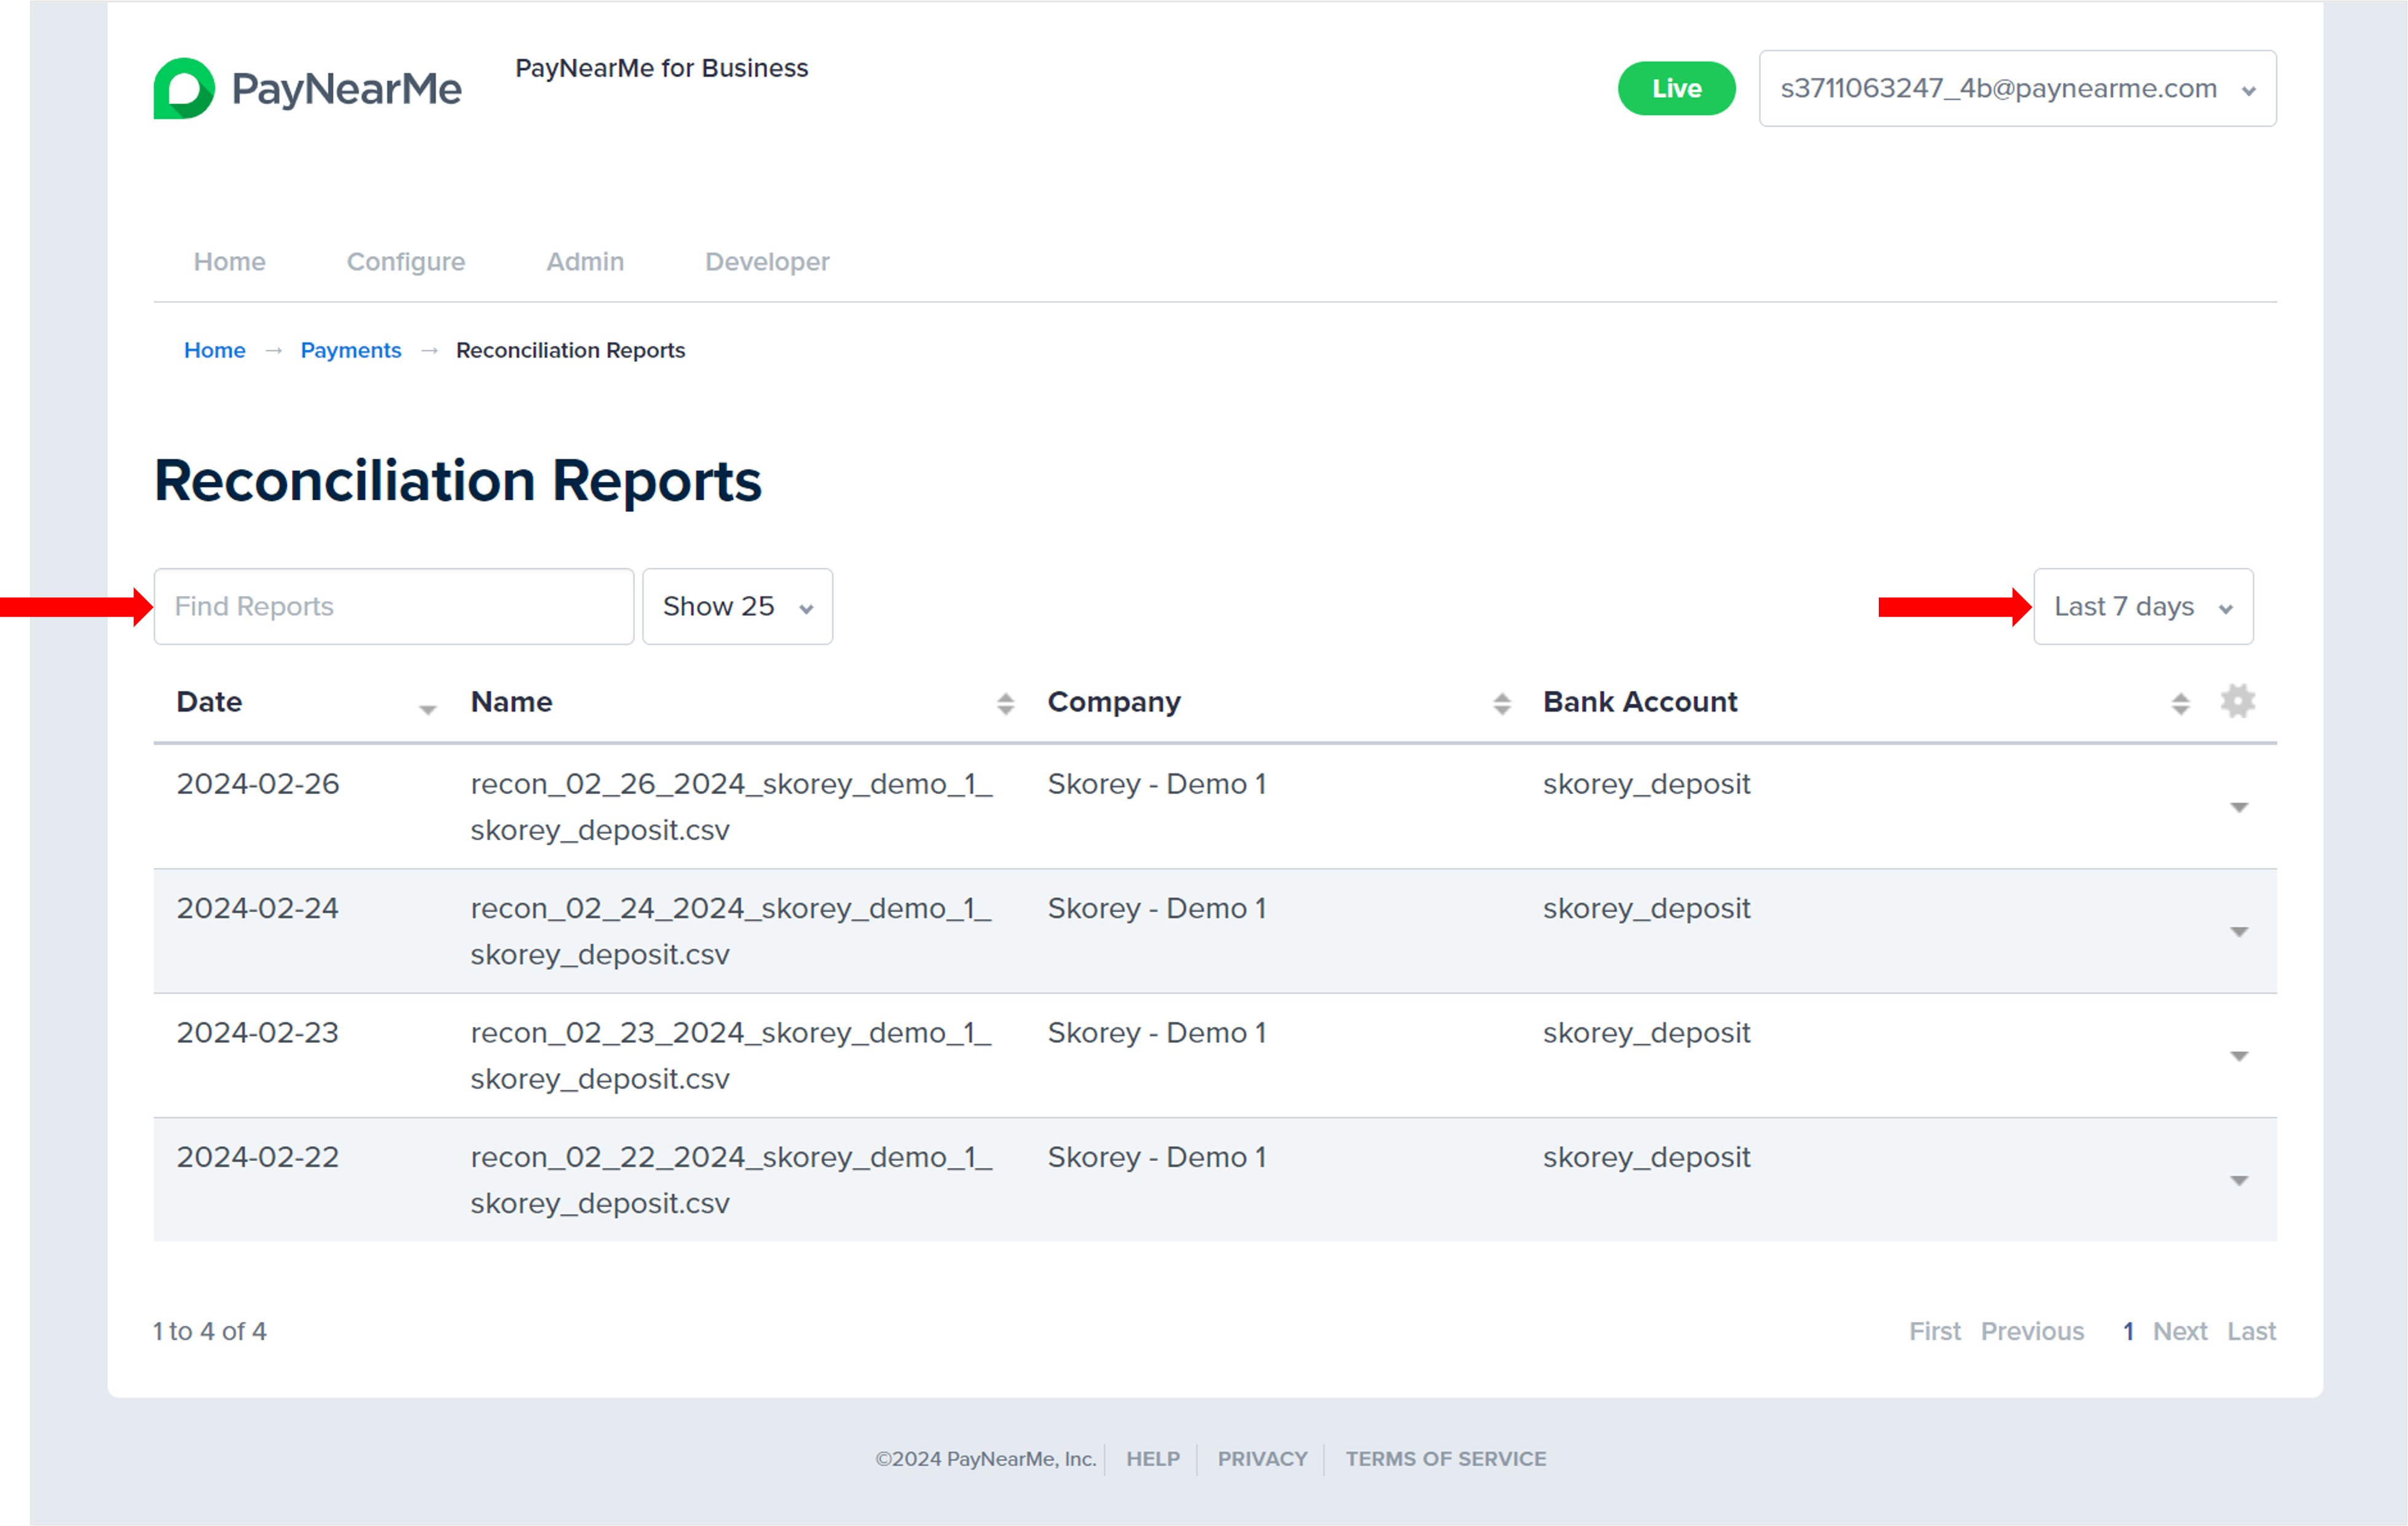This screenshot has width=2408, height=1526.
Task: Open the Last 7 days date filter
Action: (x=2142, y=607)
